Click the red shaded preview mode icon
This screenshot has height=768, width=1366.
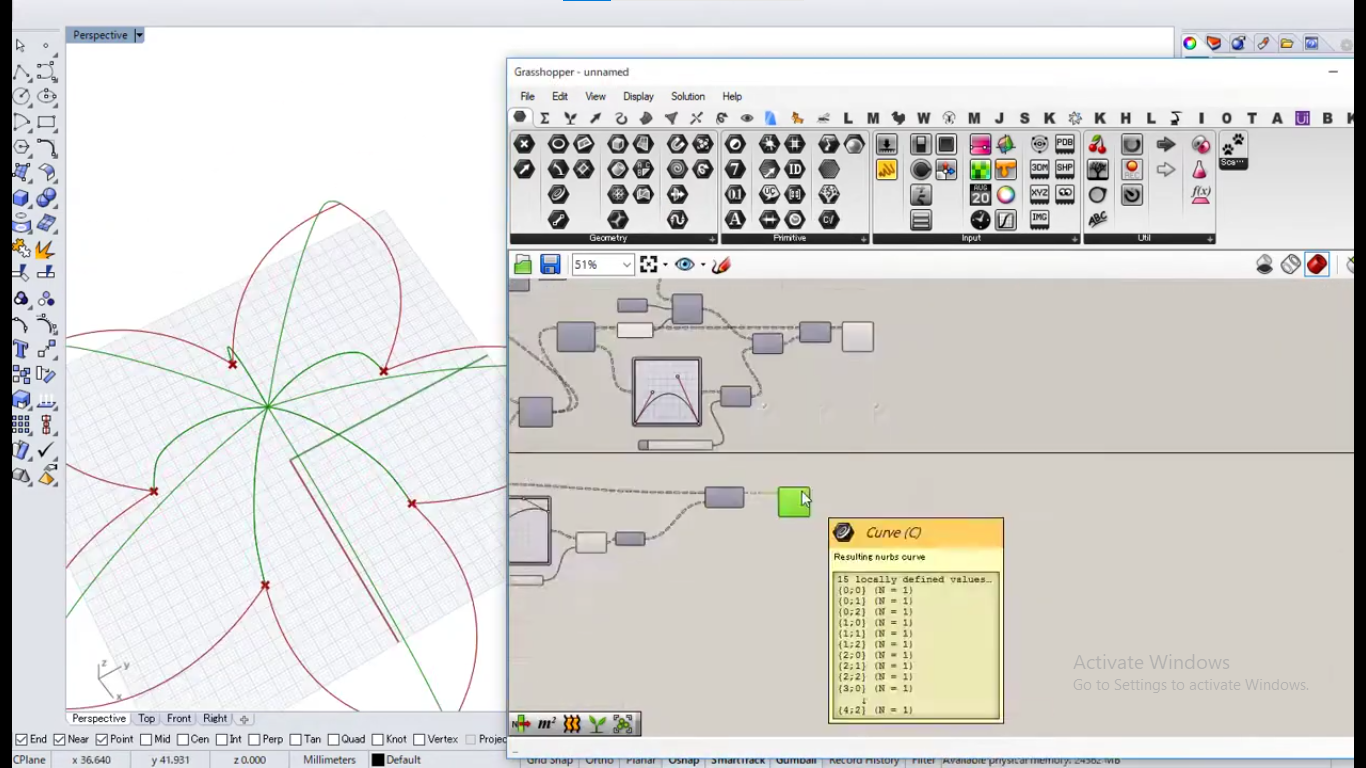[1317, 264]
